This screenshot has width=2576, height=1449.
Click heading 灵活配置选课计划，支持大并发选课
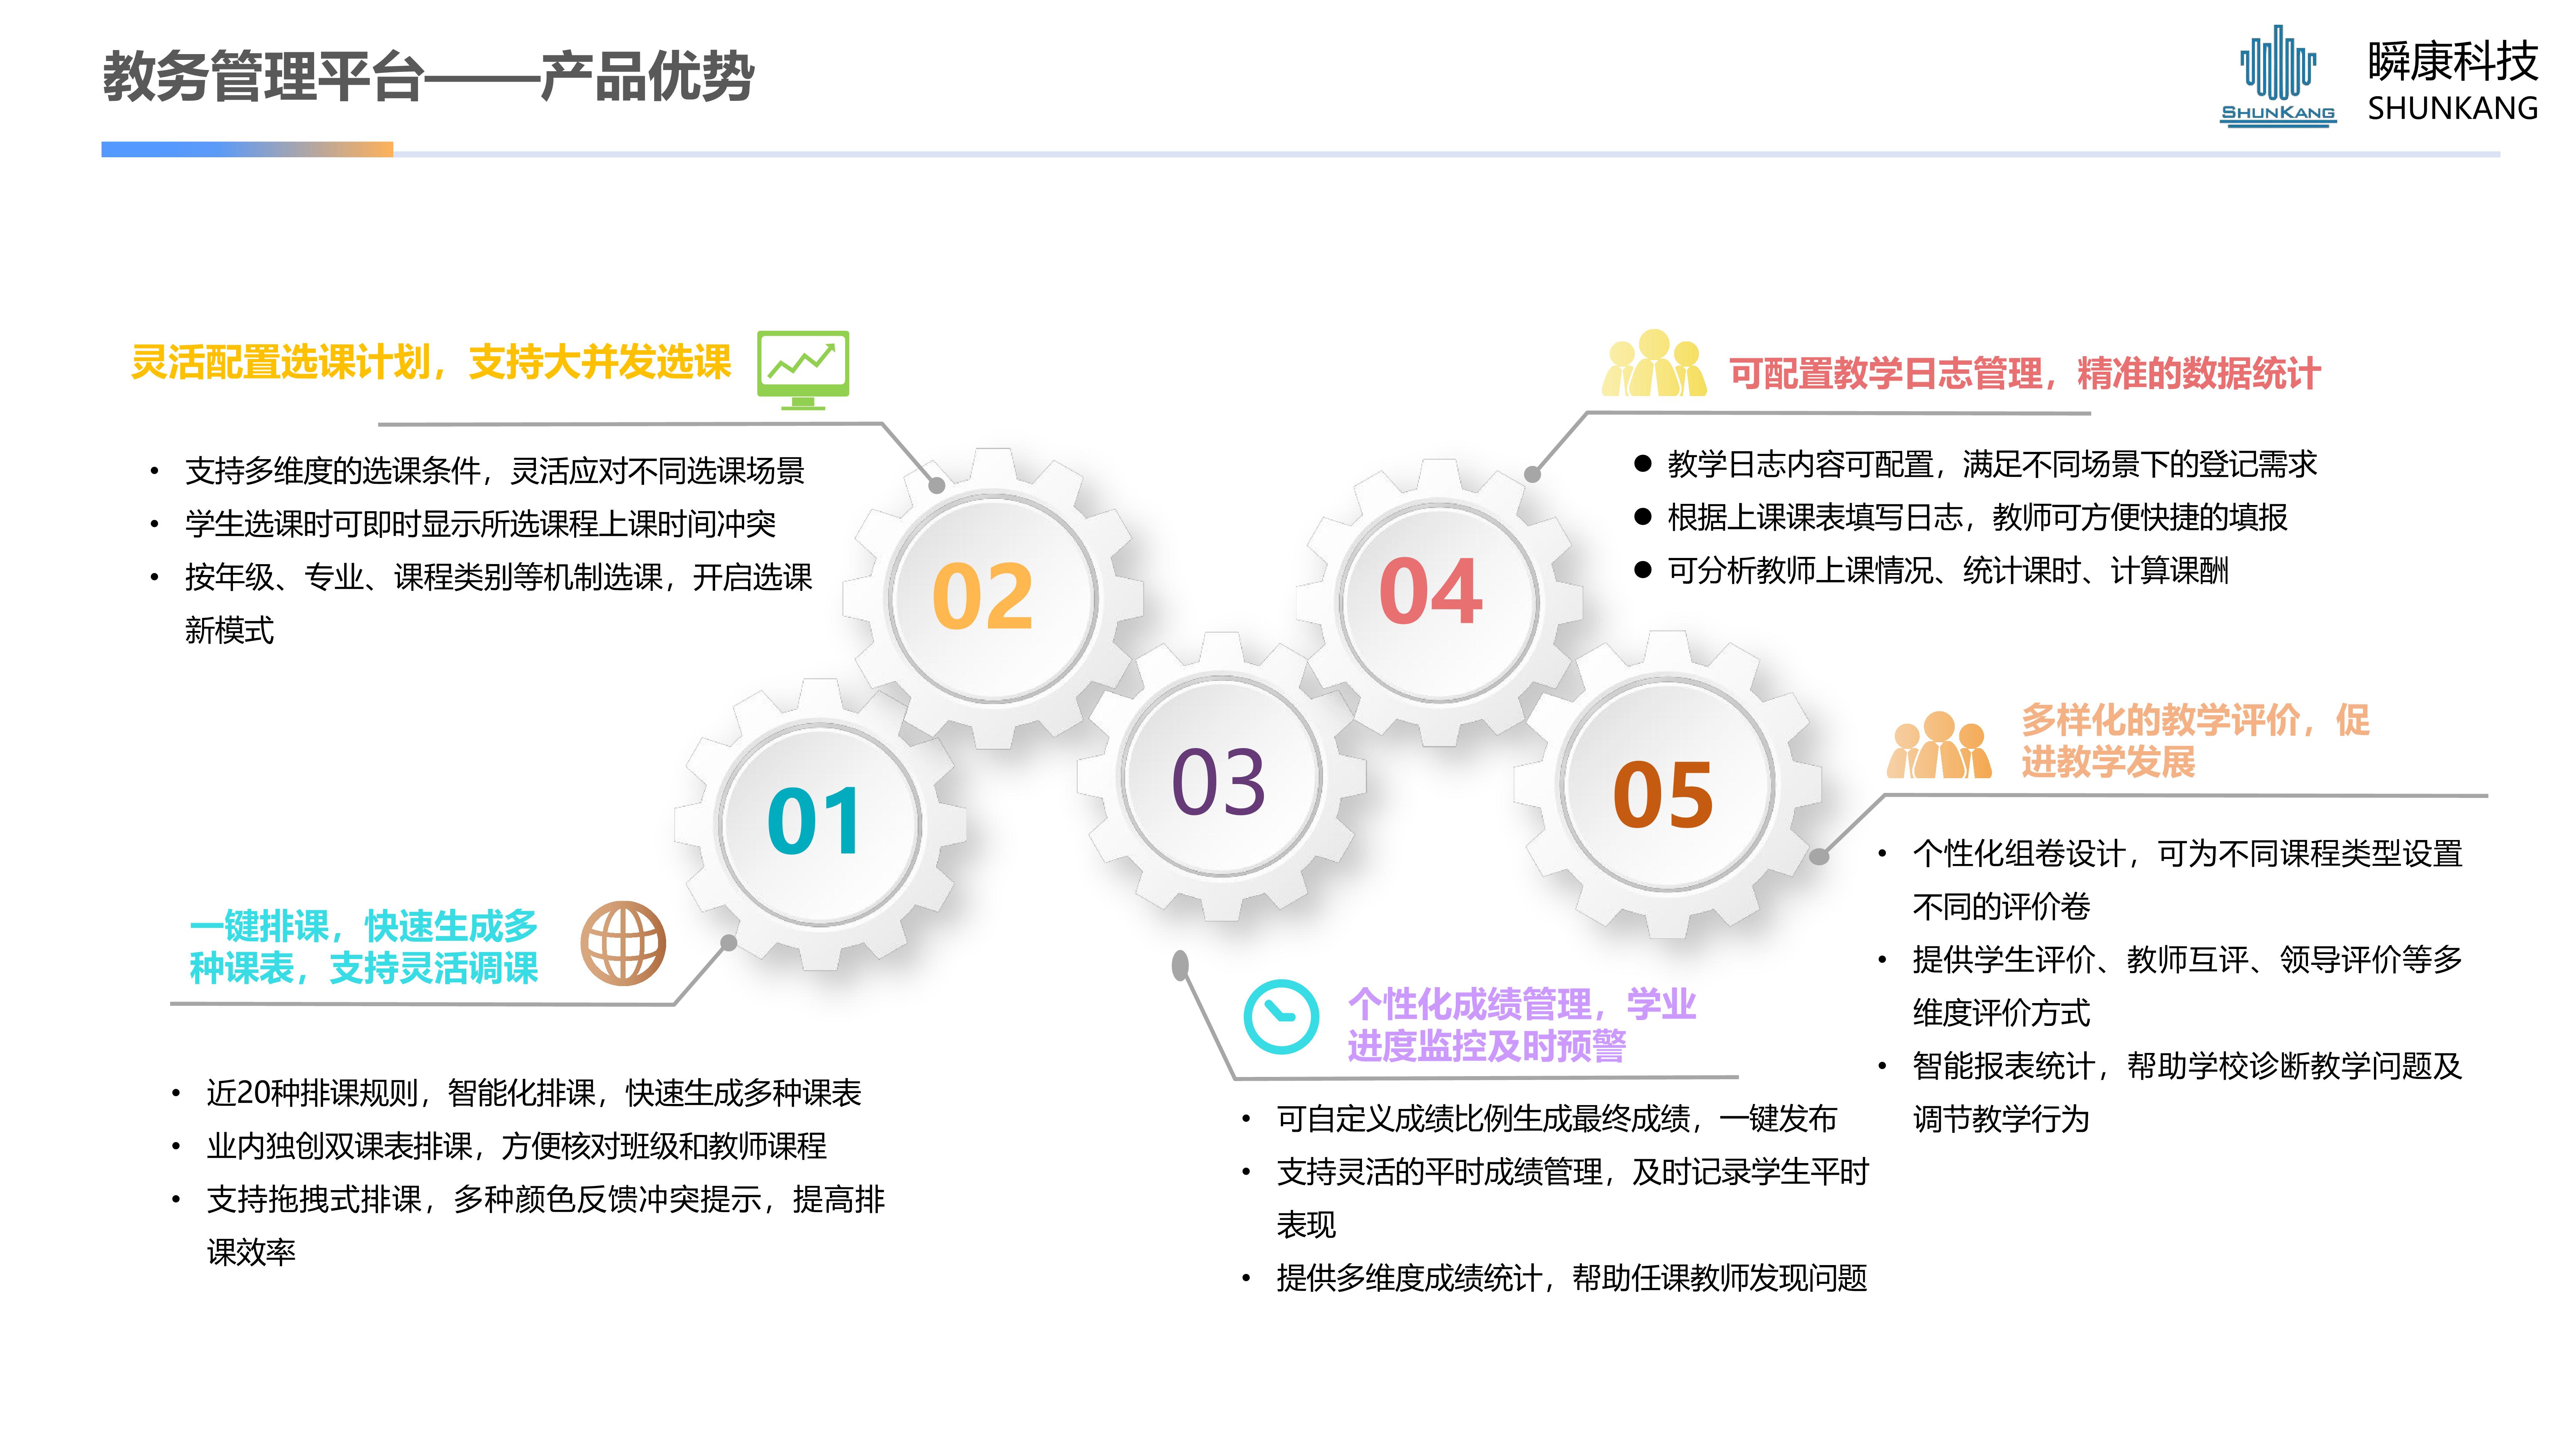431,362
